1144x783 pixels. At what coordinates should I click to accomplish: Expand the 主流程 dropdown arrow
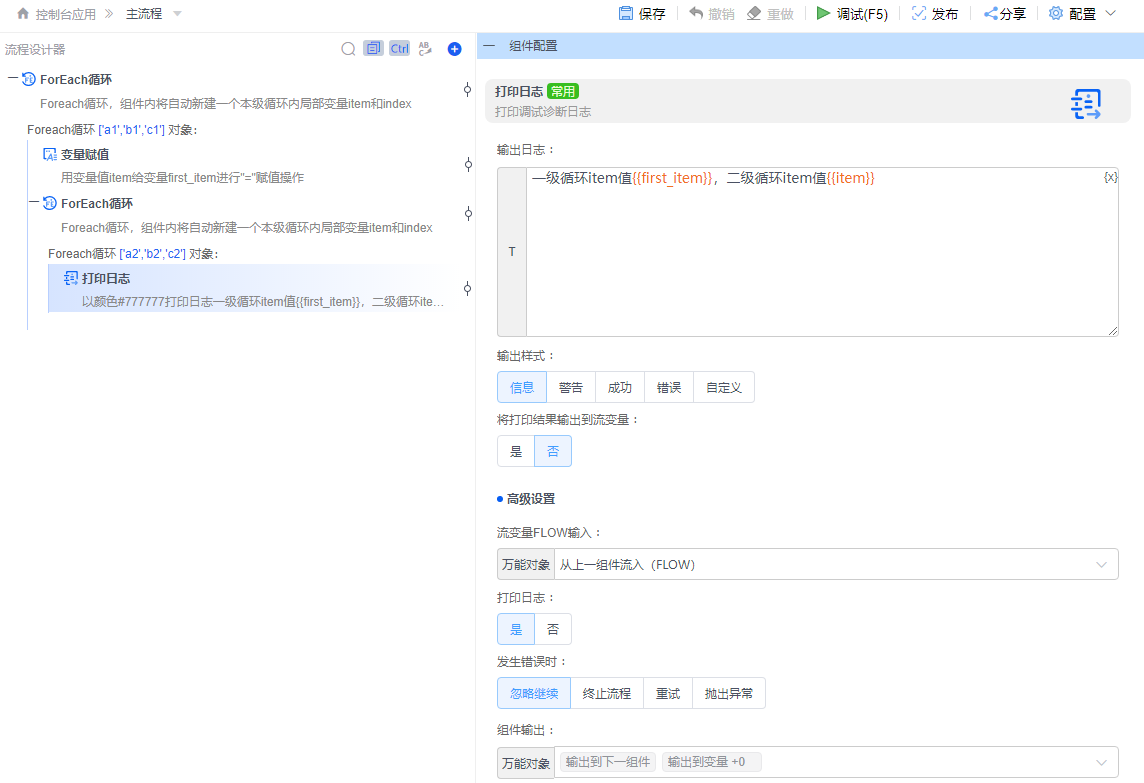[177, 14]
